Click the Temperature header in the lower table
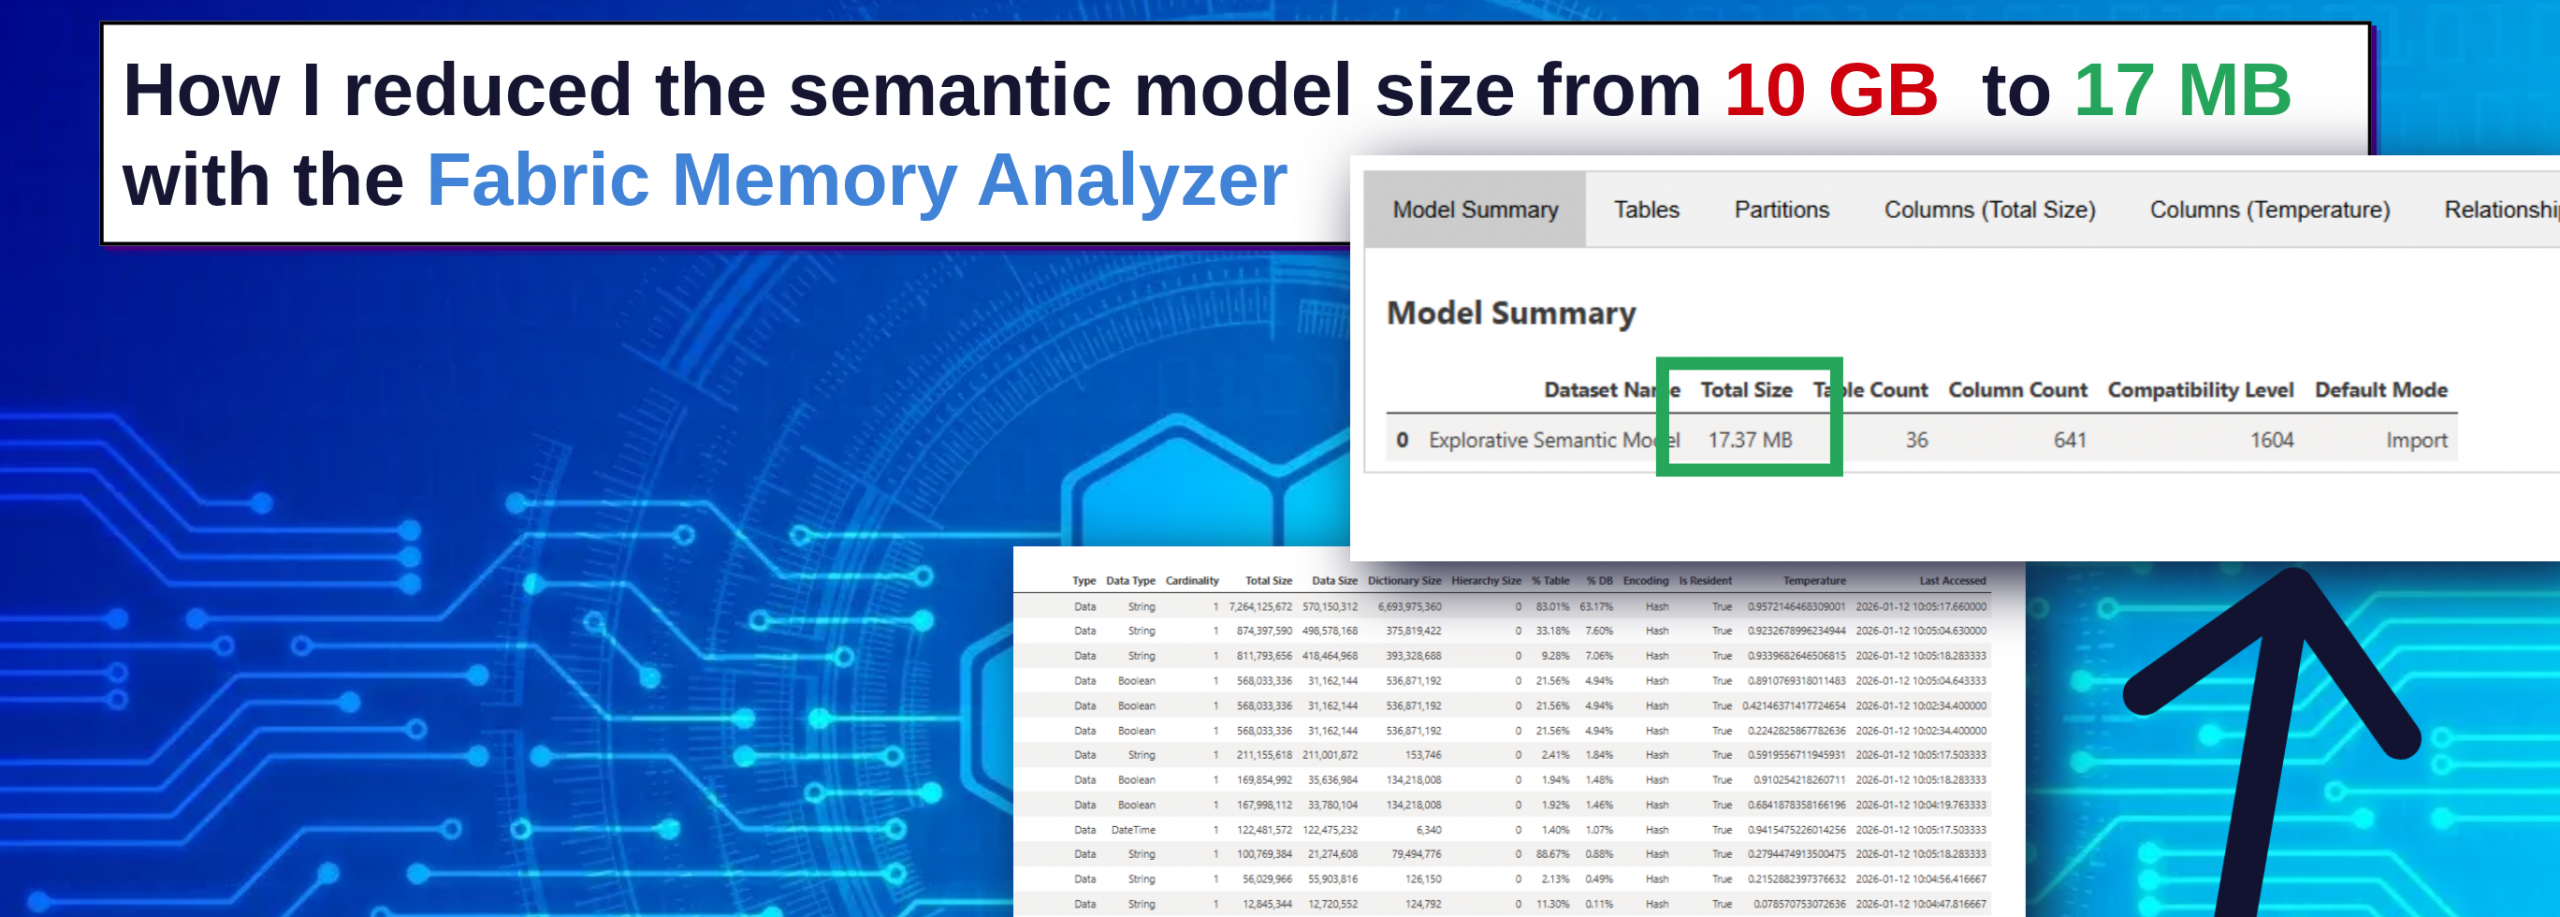This screenshot has height=917, width=2560. coord(1814,581)
